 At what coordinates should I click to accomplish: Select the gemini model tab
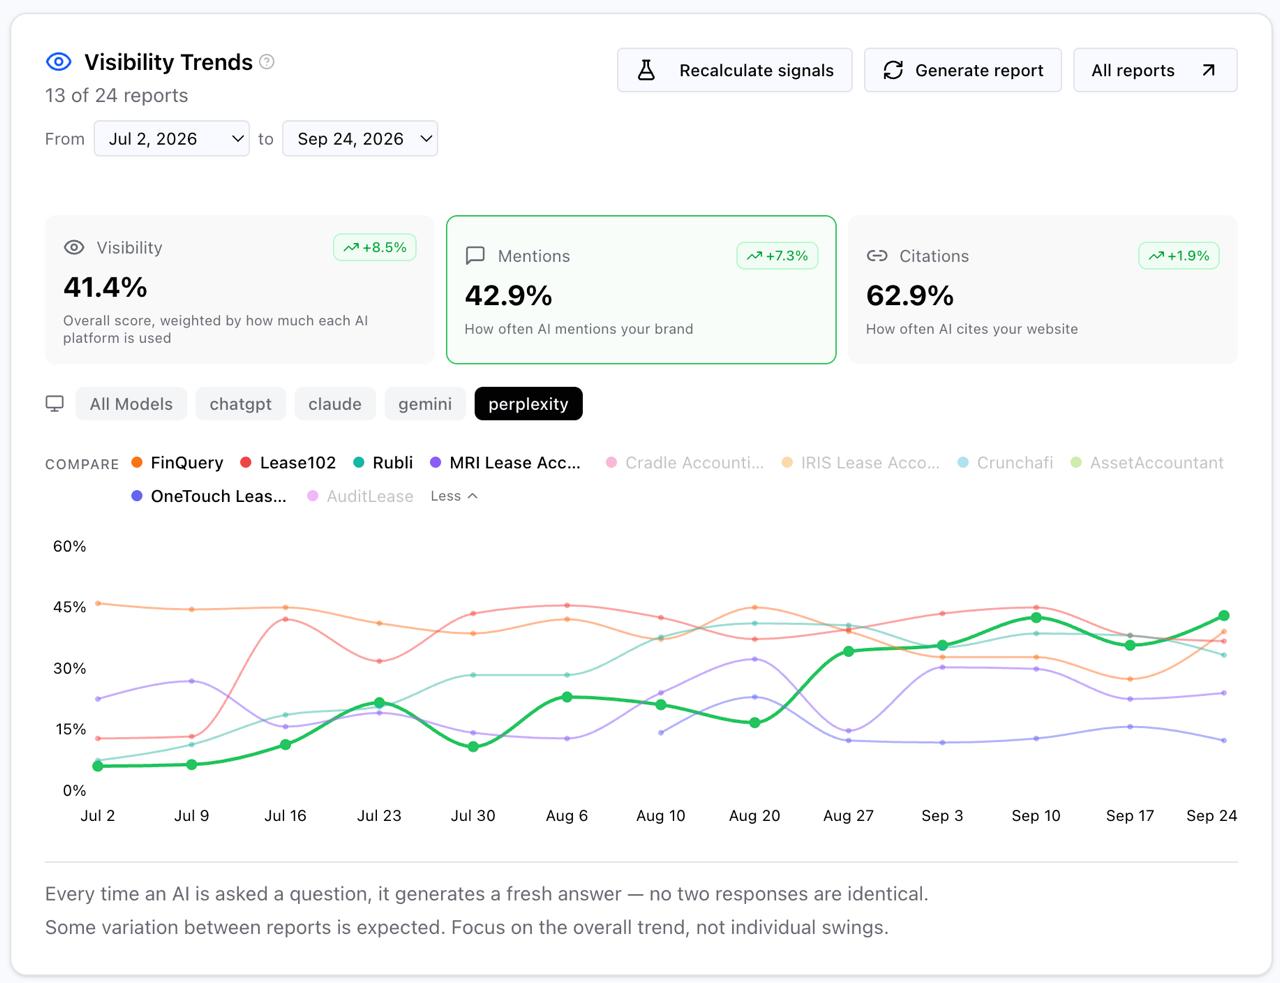click(x=425, y=404)
